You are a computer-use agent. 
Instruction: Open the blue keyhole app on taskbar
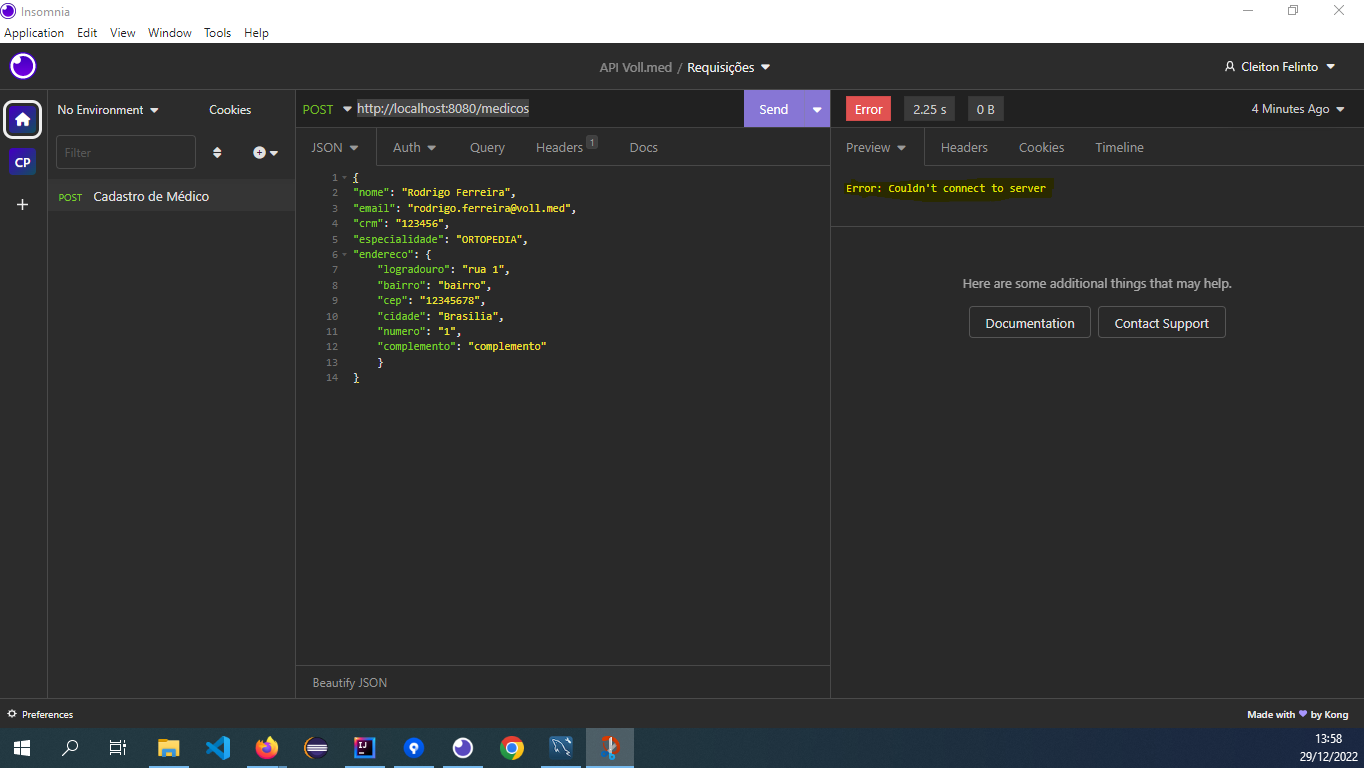pos(413,748)
